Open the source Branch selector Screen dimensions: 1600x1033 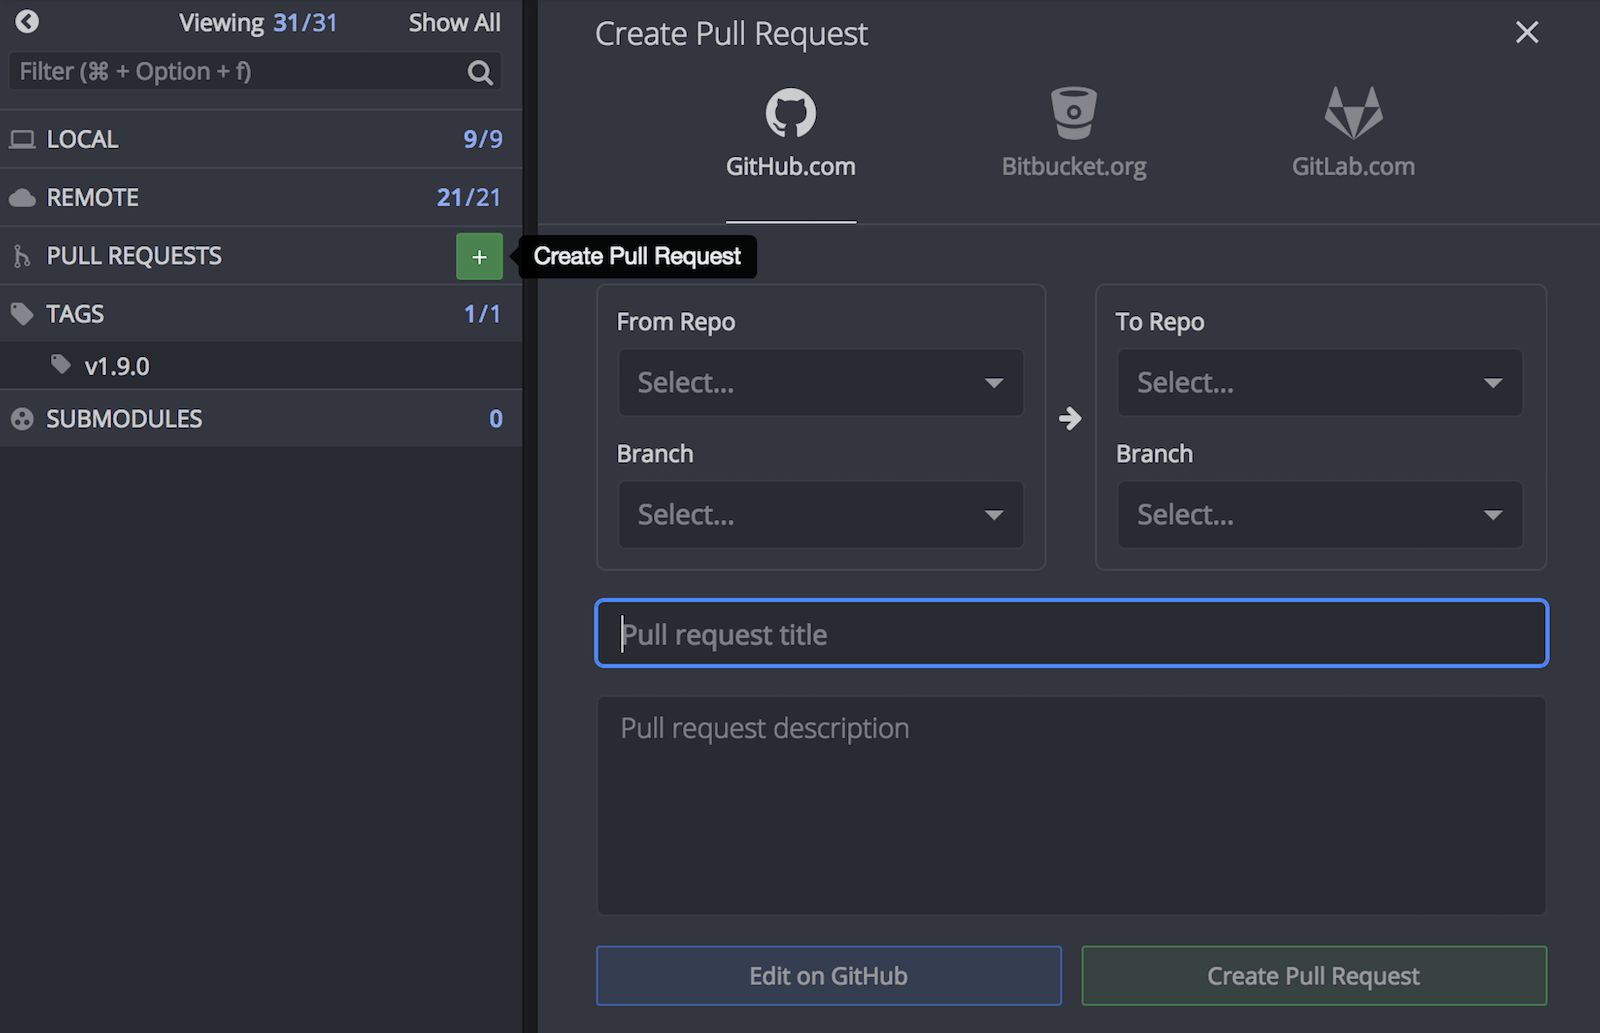click(x=820, y=514)
